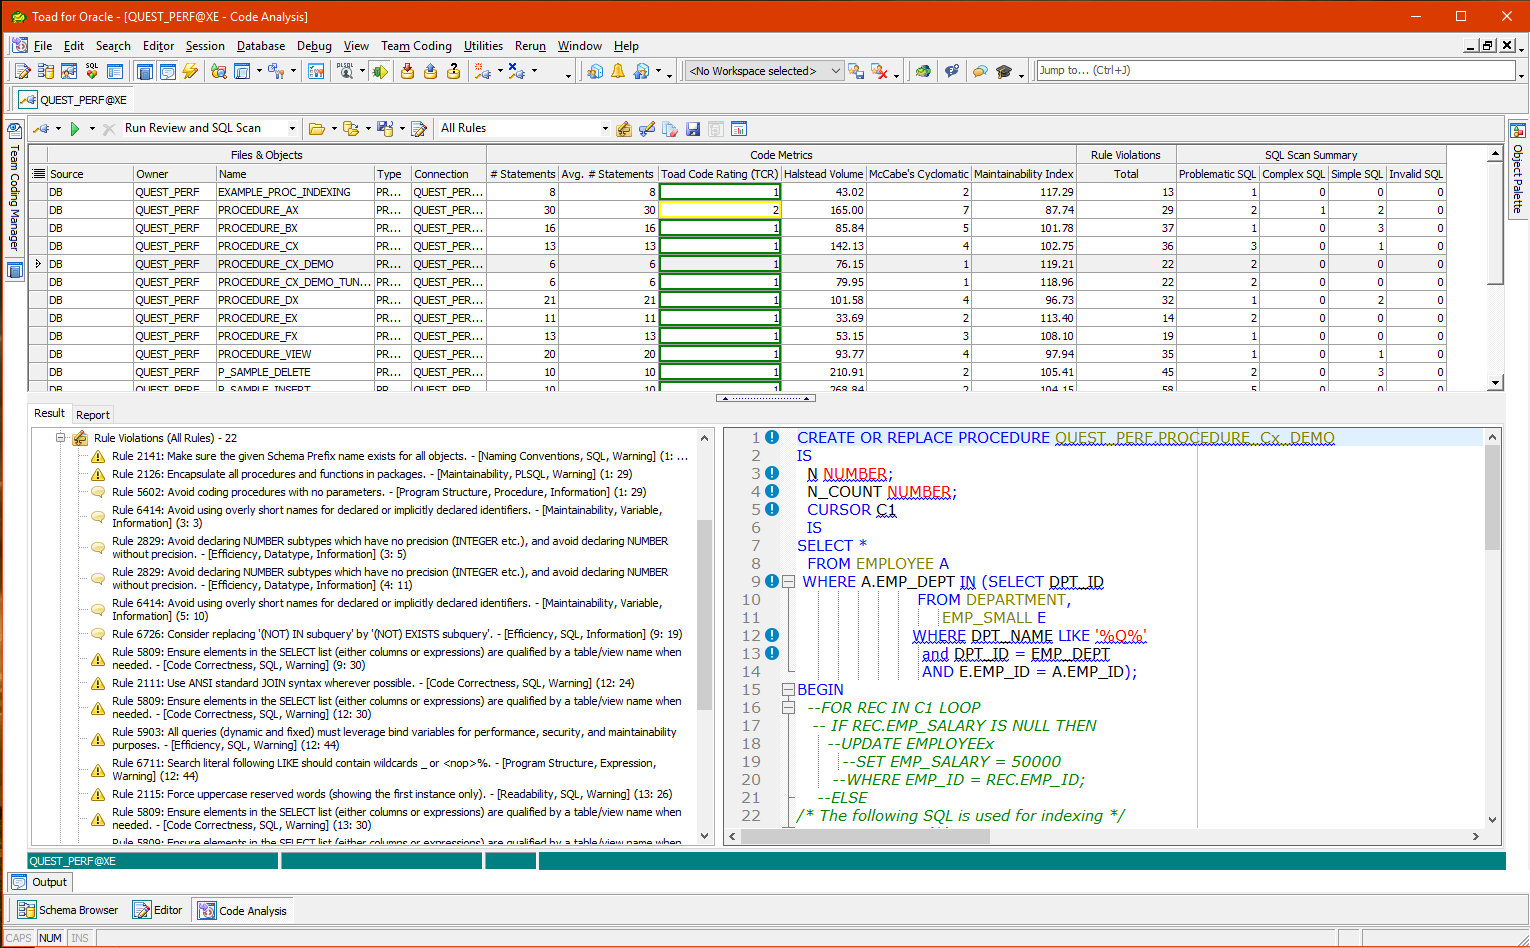Collapse the code fold at line 9
Viewport: 1530px width, 948px height.
click(788, 581)
